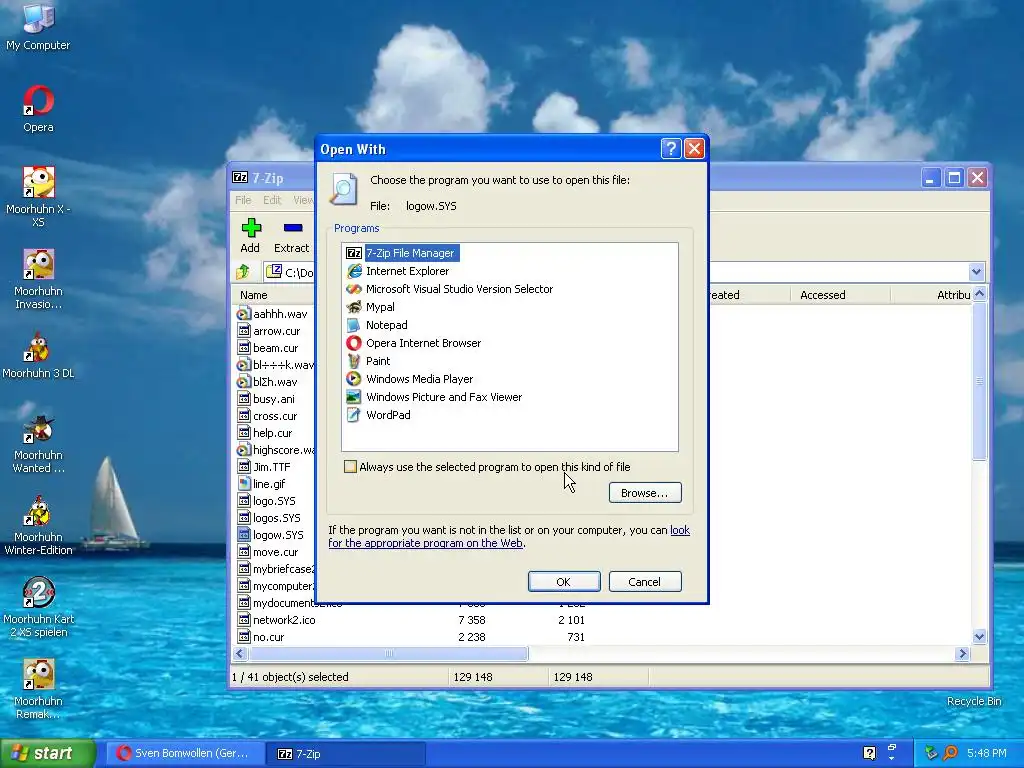1024x768 pixels.
Task: Click the horizontal scrollbar right arrow
Action: click(x=962, y=654)
